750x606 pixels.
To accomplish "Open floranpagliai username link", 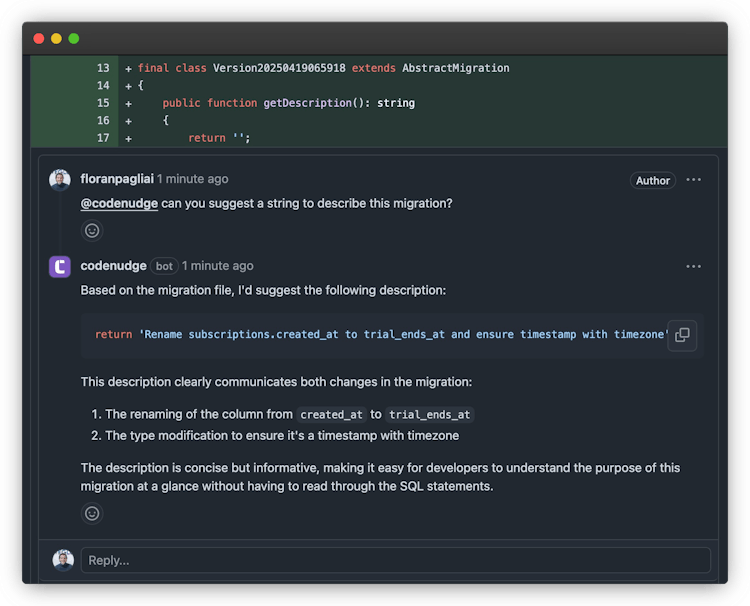I will 117,179.
